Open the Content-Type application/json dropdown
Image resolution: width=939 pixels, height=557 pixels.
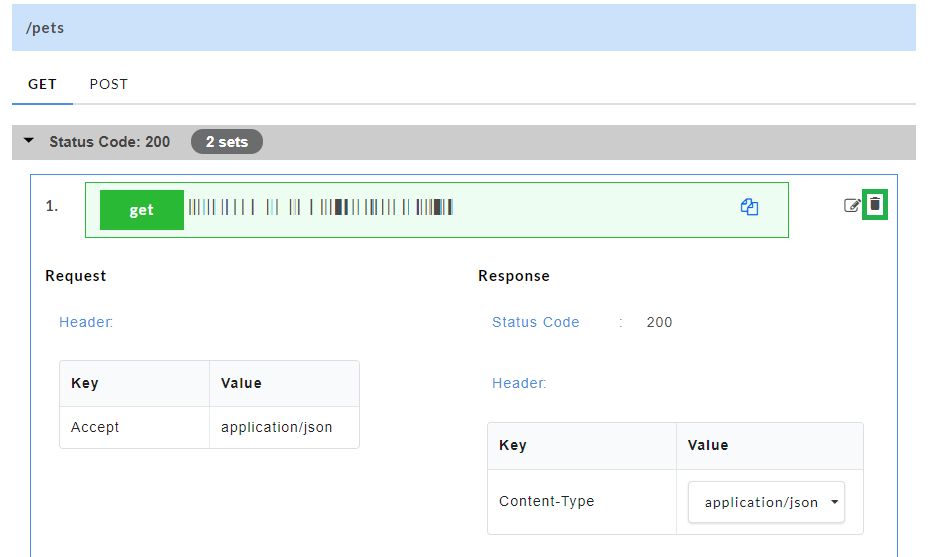(x=766, y=503)
